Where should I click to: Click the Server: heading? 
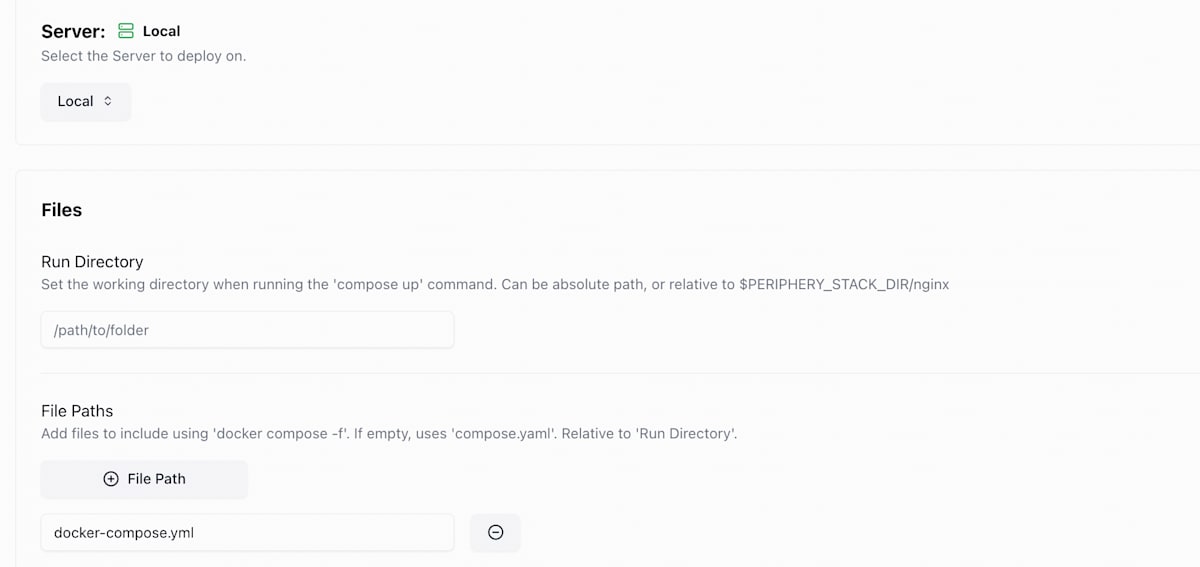(x=73, y=31)
